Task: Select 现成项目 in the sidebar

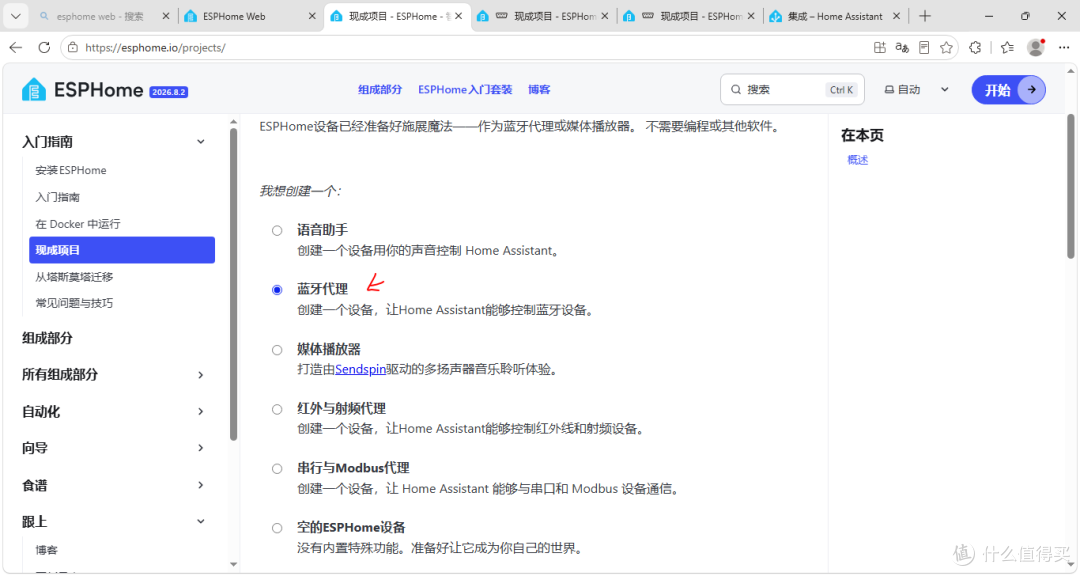Action: [x=122, y=250]
